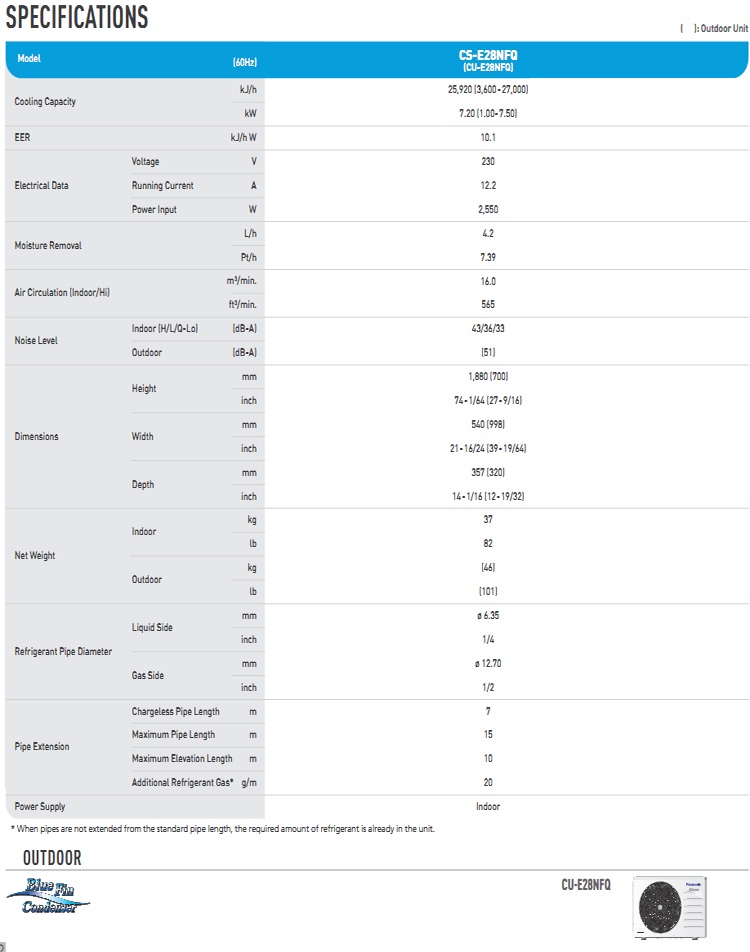Select the Cooling Capacity row label

coord(45,102)
